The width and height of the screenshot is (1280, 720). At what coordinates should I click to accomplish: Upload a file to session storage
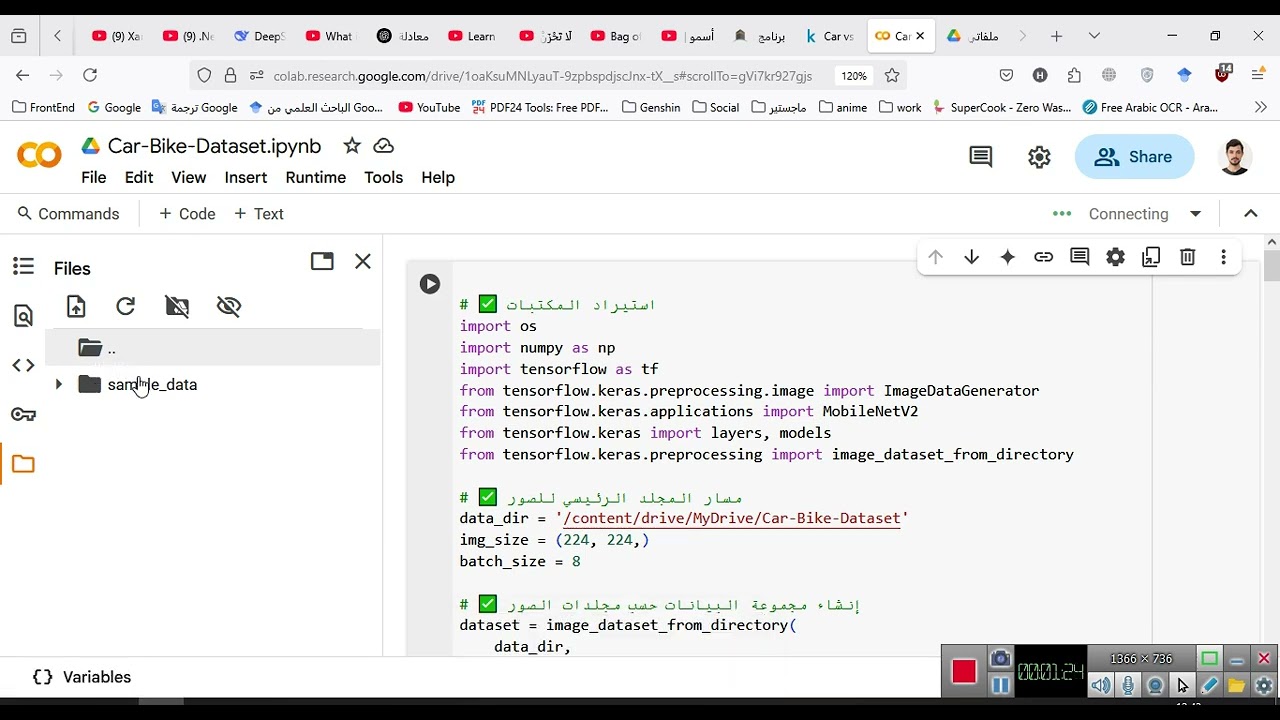coord(76,306)
